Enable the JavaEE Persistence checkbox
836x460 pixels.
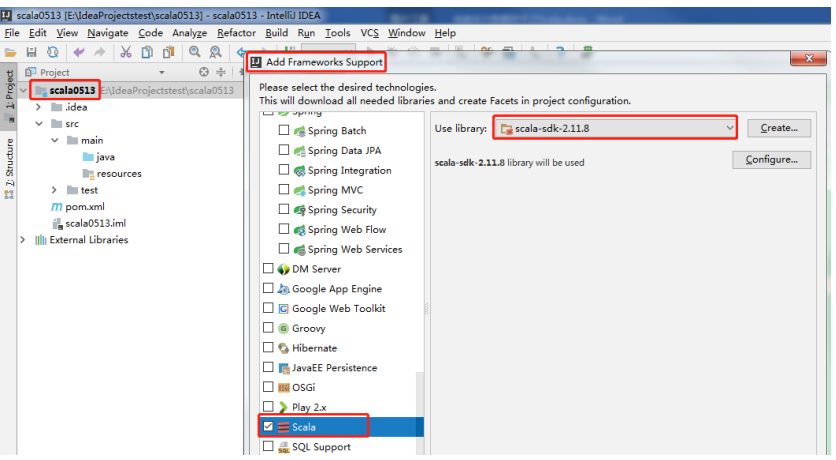268,367
